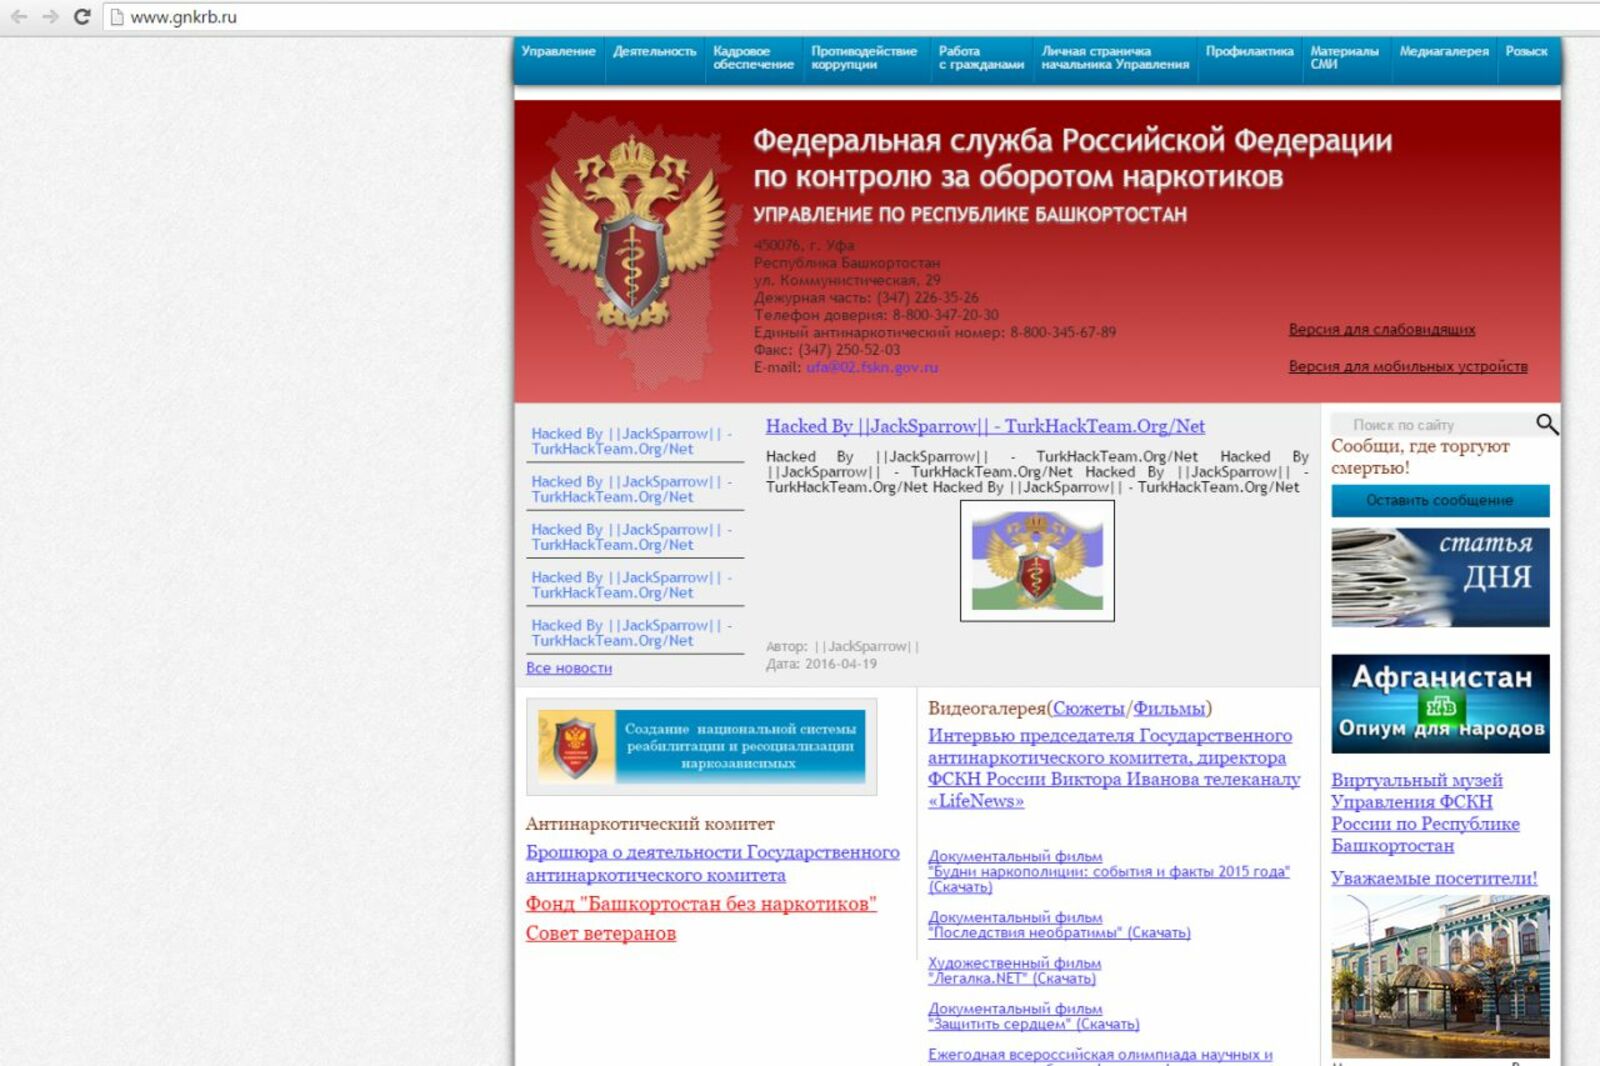Open the Управление menu
Screen dimensions: 1600x1066
[x=558, y=51]
